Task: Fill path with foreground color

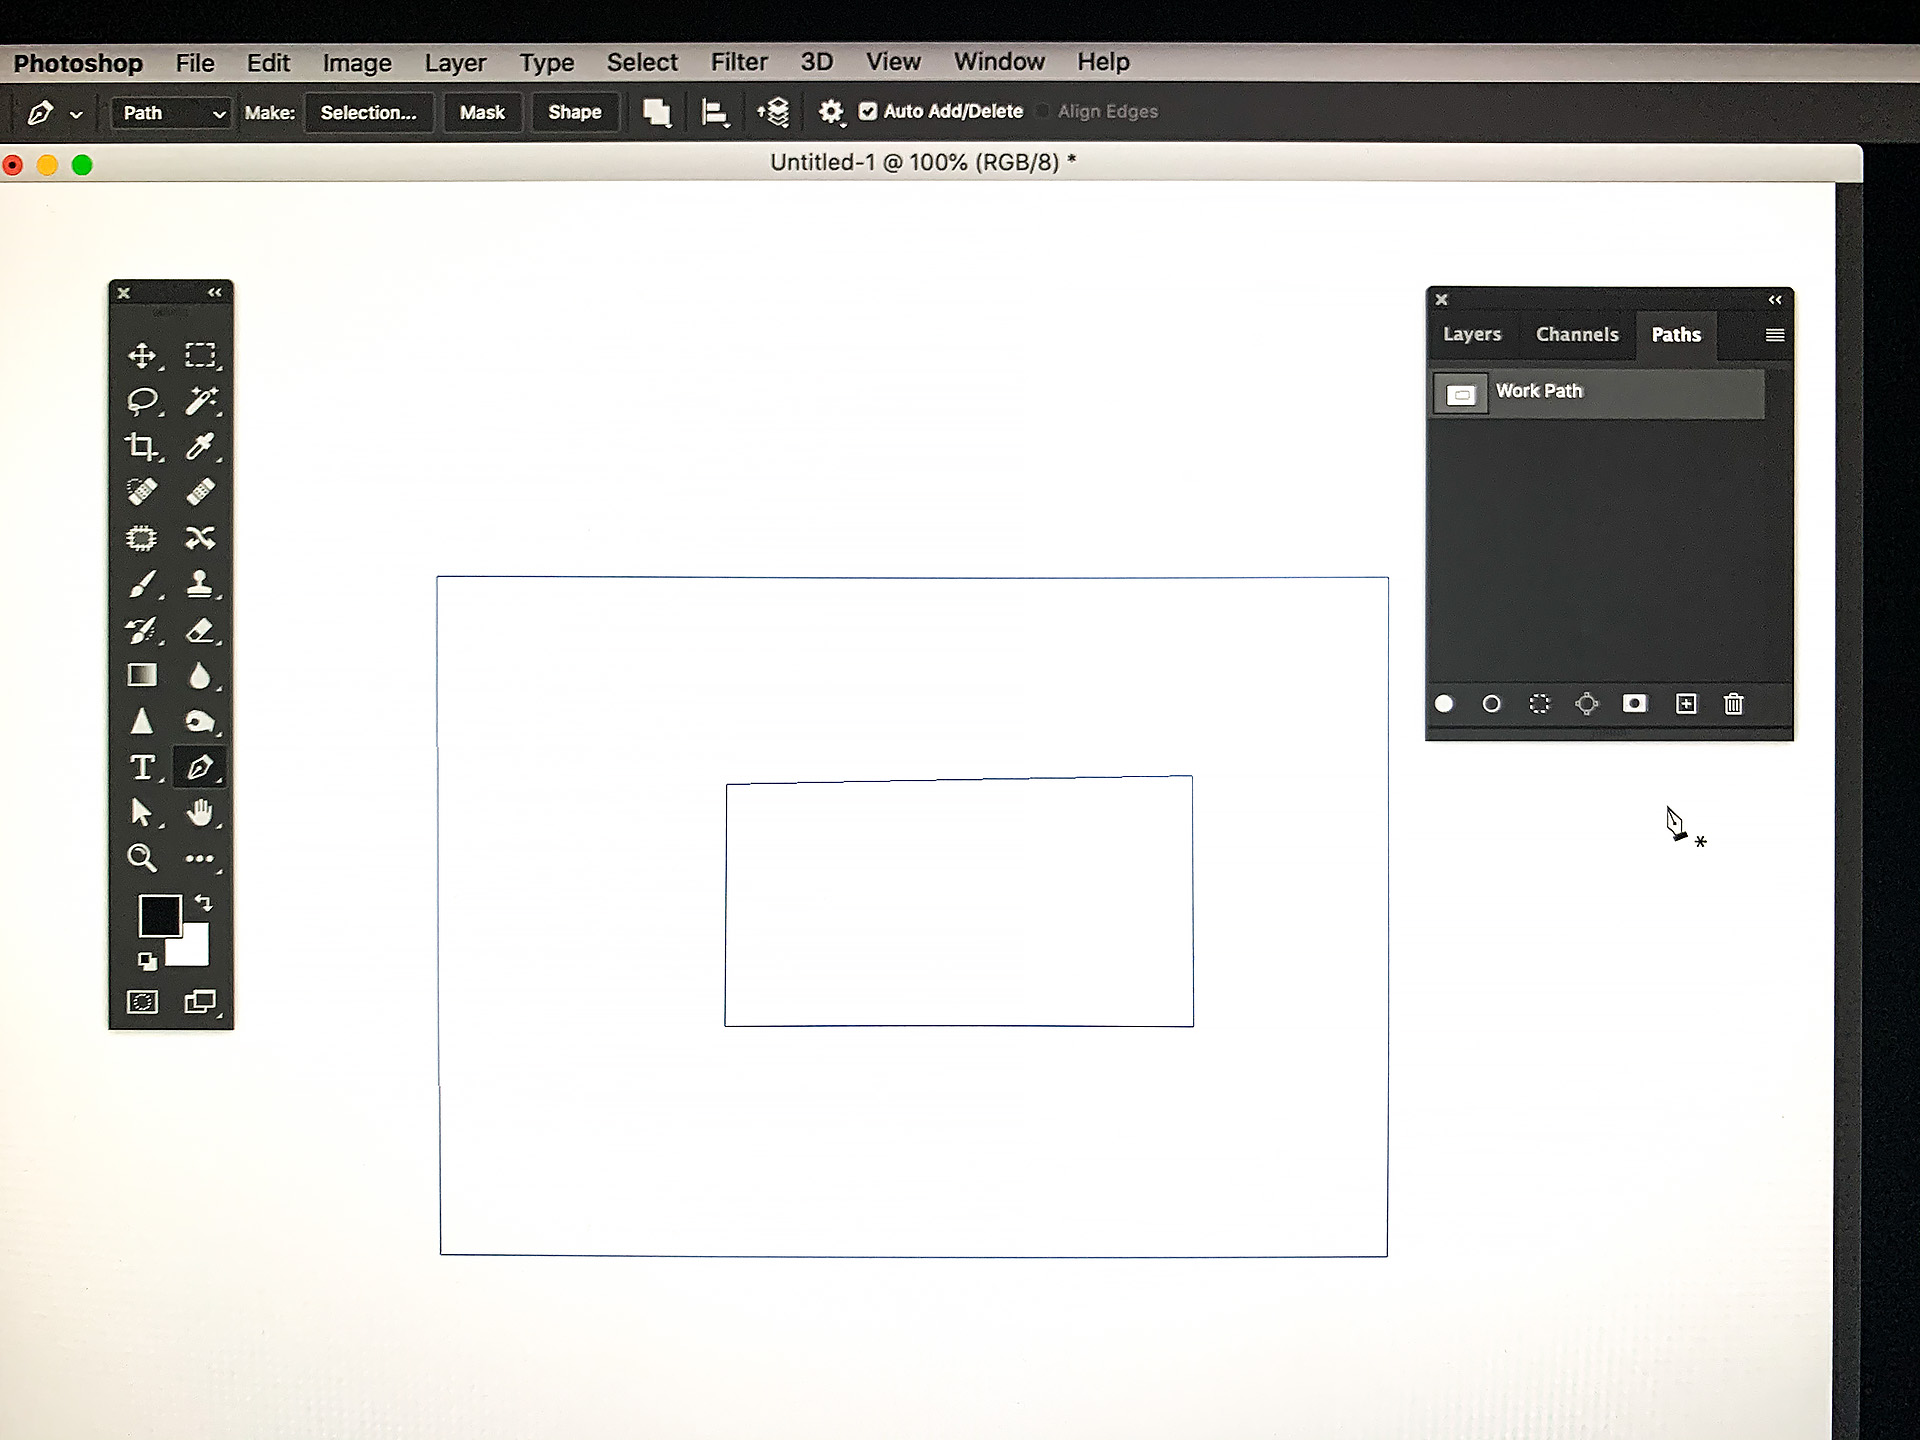Action: 1444,704
